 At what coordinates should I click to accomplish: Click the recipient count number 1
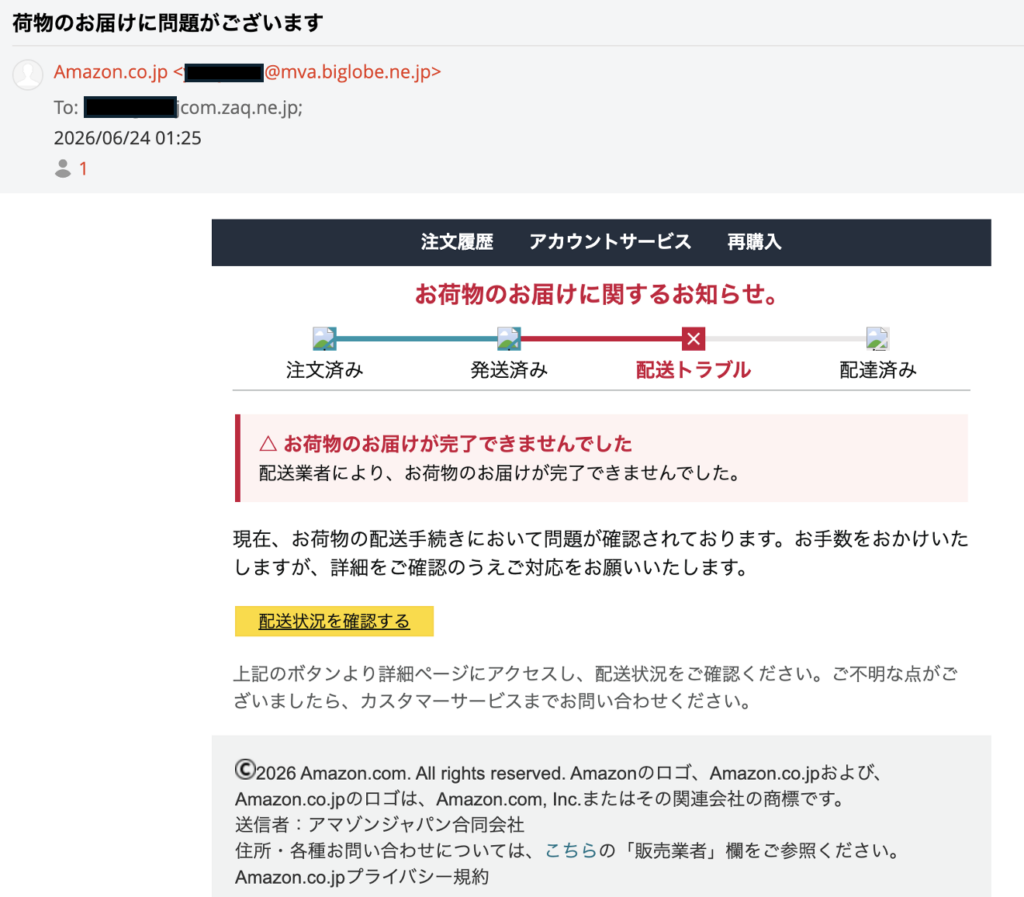click(x=83, y=169)
